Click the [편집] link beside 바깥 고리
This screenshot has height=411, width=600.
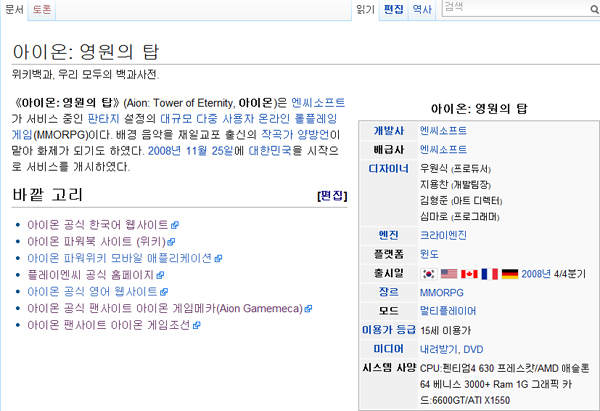[332, 196]
